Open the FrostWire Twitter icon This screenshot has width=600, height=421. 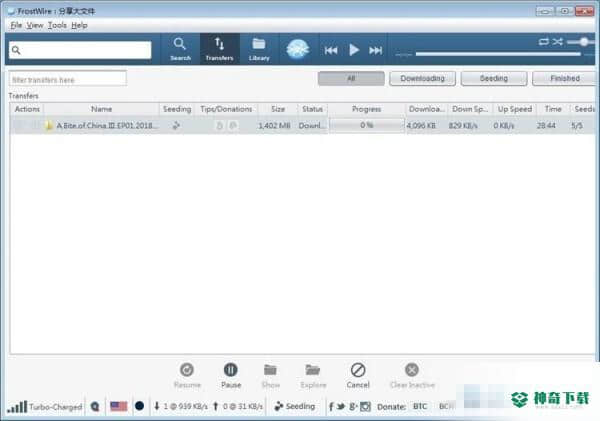[341, 406]
